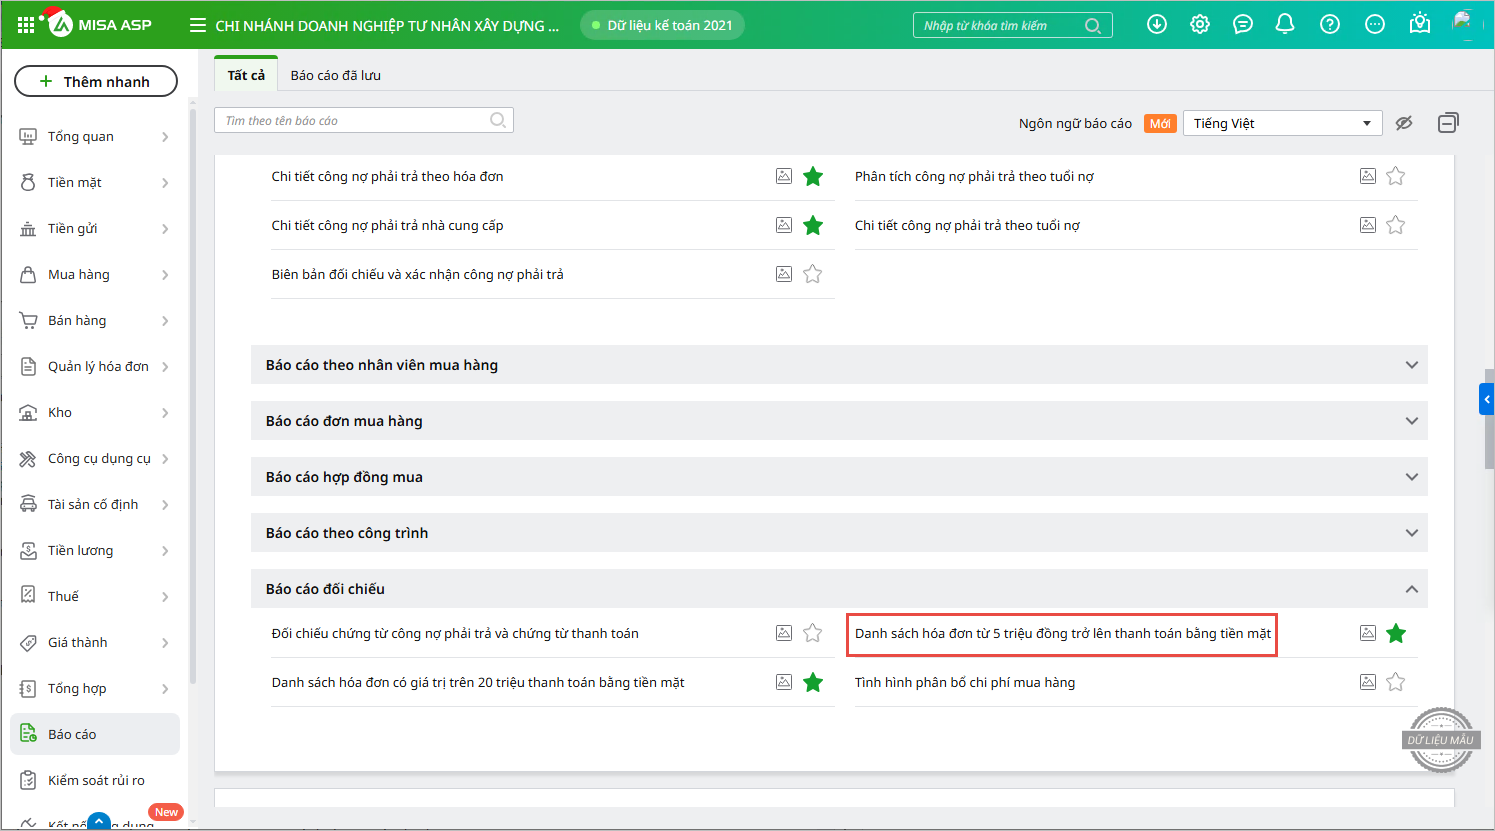Star Biên bản đối chiếu và xác nhận report
Screen dimensions: 1495x831
[x=813, y=274]
